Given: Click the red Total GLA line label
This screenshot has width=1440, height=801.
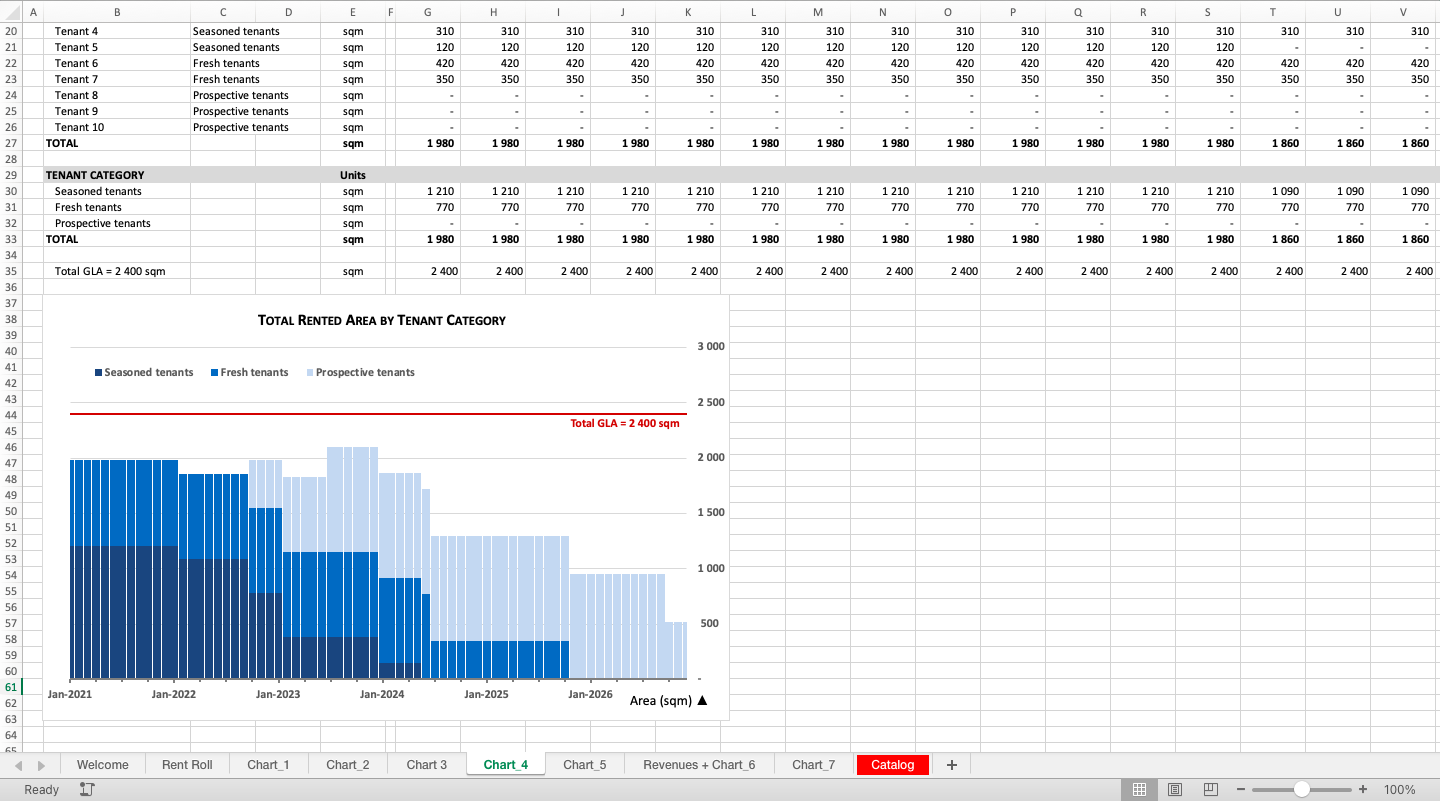Looking at the screenshot, I should pyautogui.click(x=624, y=423).
